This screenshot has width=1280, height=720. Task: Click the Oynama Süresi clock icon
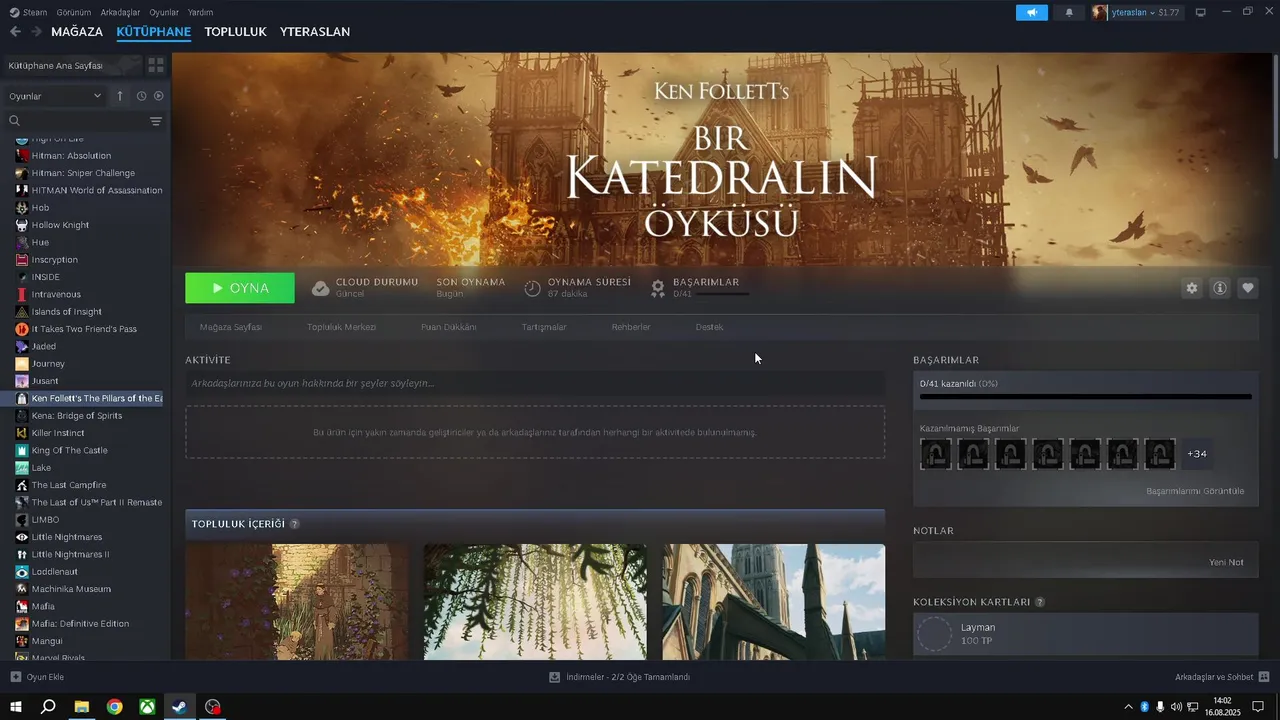(532, 288)
